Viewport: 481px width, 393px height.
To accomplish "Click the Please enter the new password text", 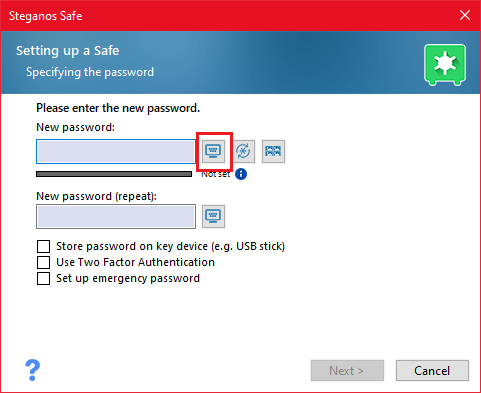I will tap(118, 108).
